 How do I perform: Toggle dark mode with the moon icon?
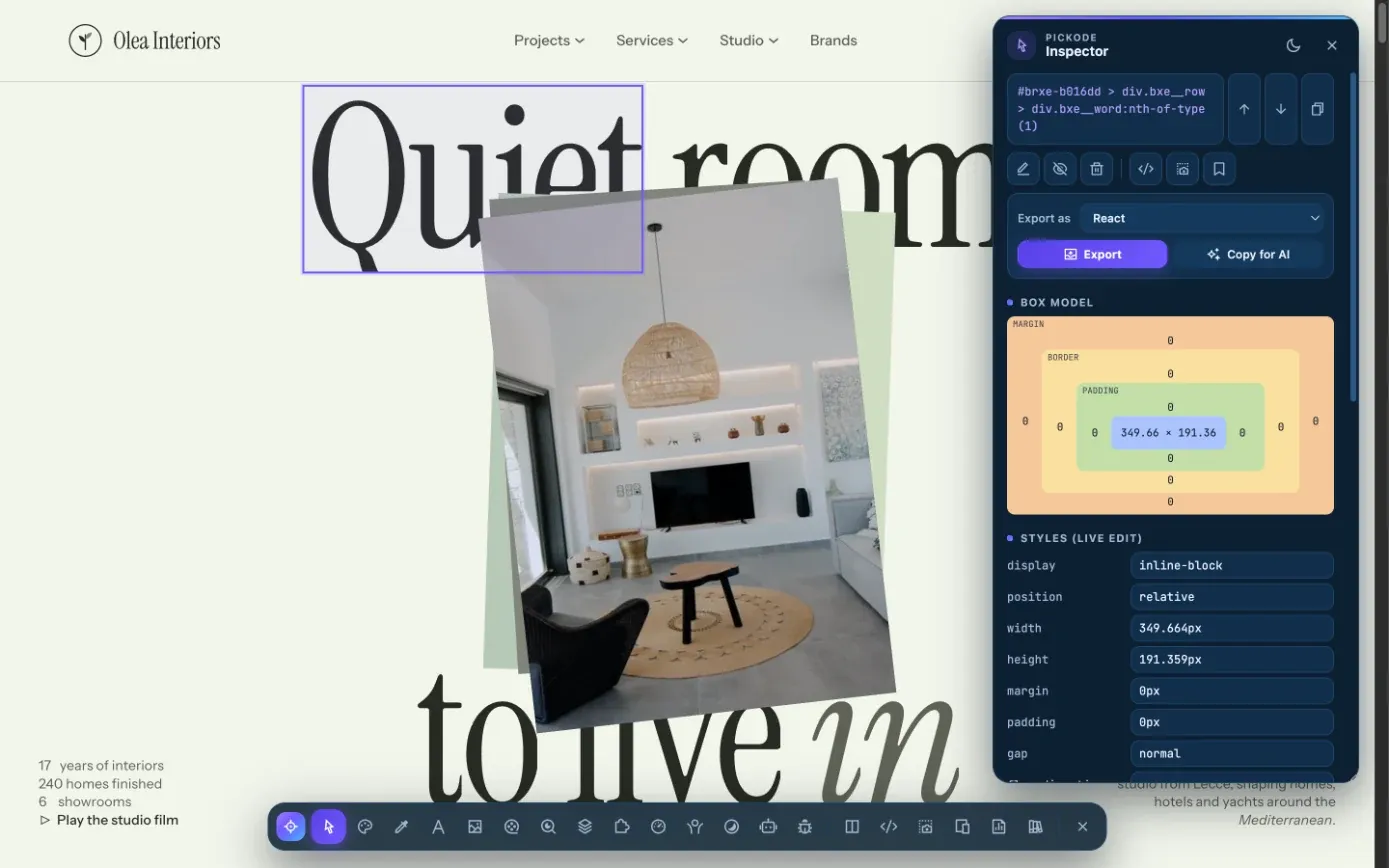click(x=1293, y=45)
